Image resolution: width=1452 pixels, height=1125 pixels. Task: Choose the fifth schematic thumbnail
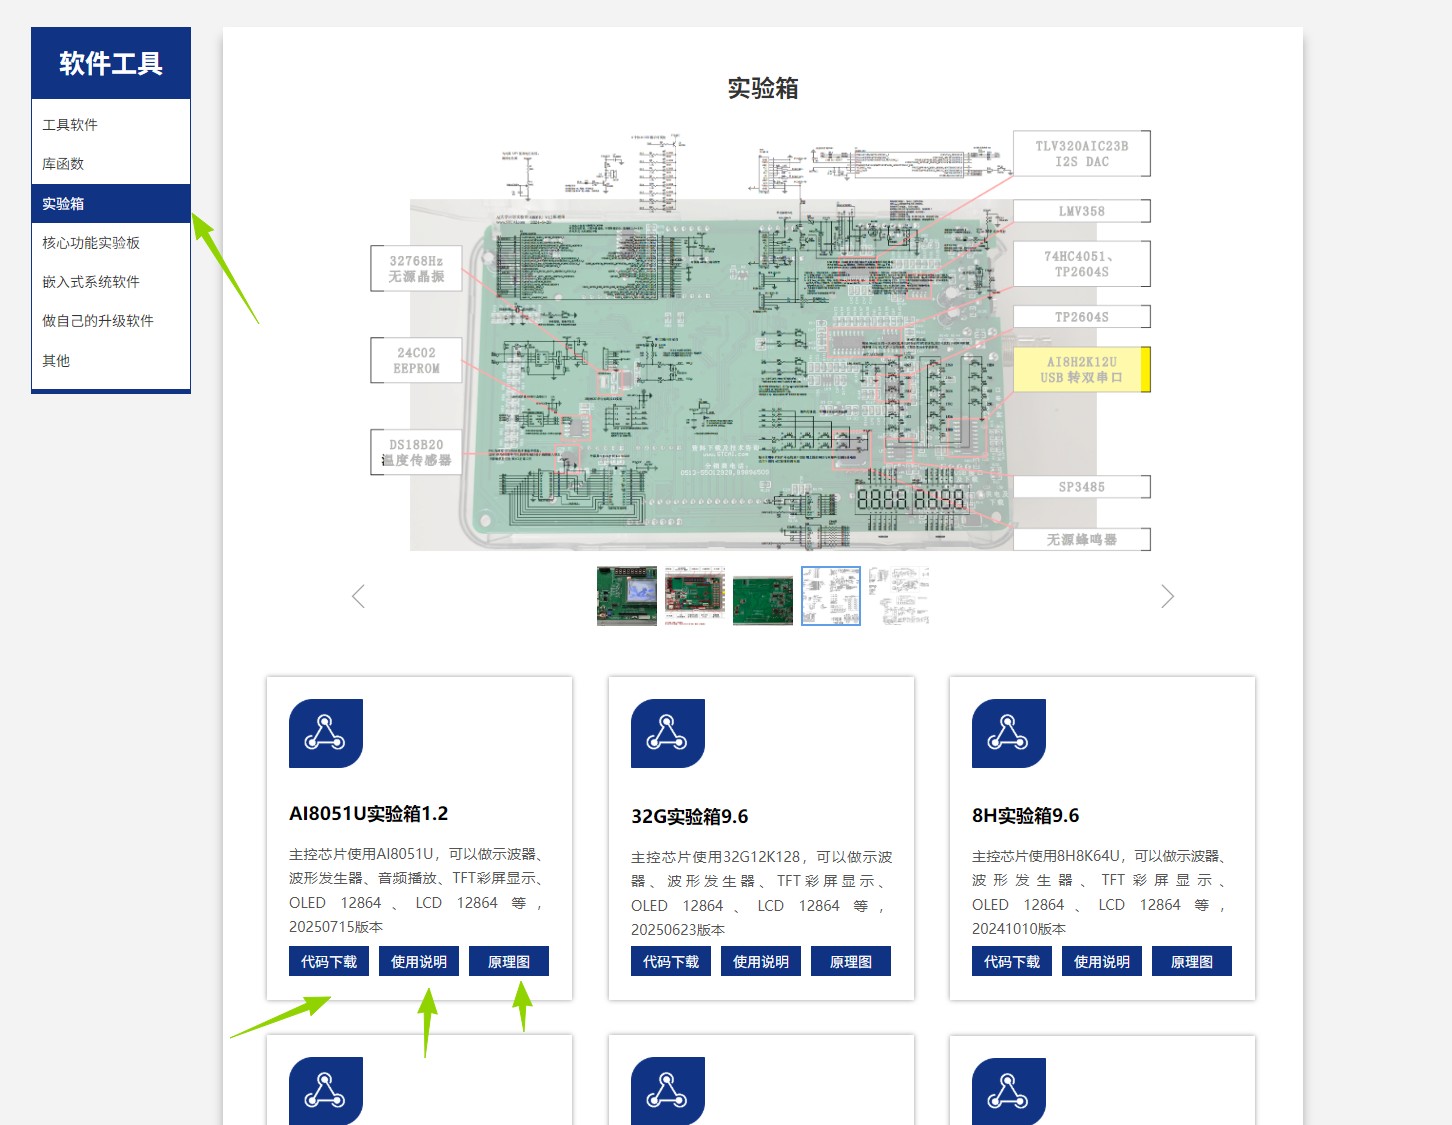pos(899,596)
